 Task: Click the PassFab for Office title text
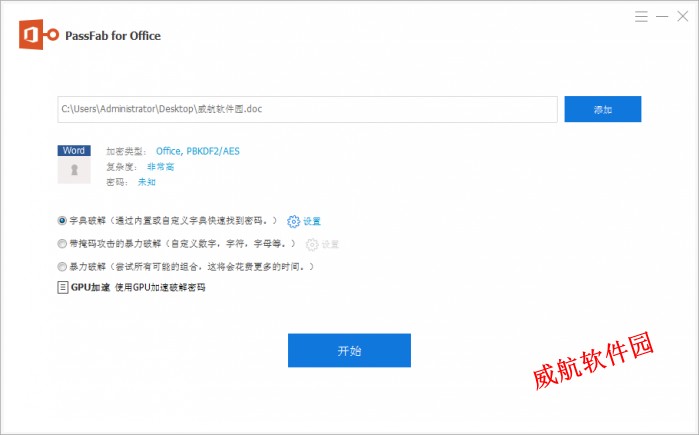[x=112, y=36]
